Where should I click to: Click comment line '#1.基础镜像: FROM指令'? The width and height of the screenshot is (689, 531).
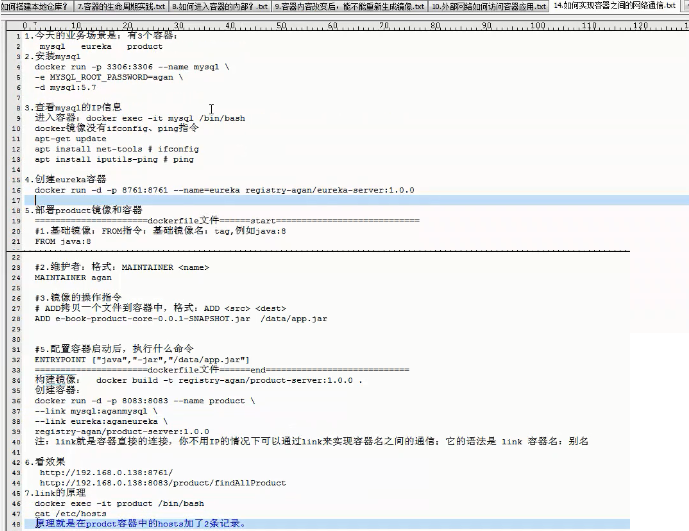coord(160,231)
